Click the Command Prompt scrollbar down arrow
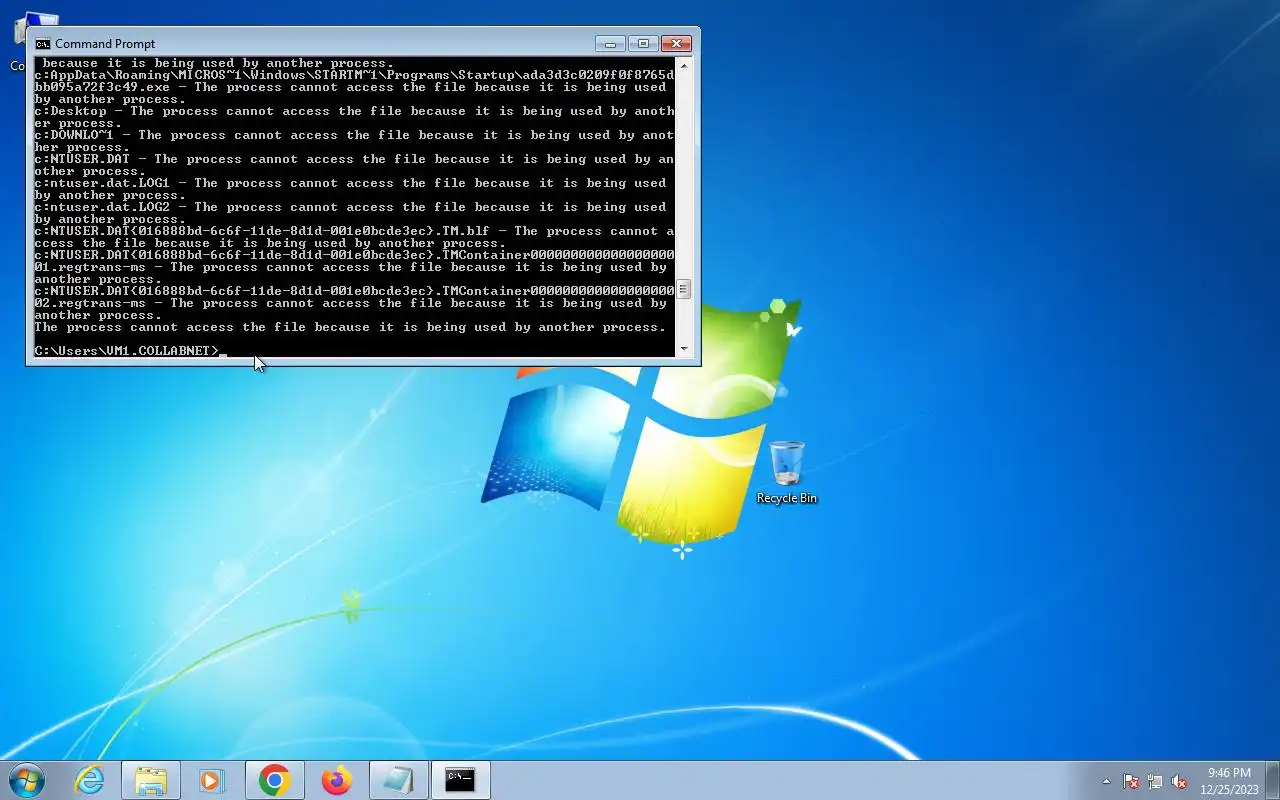Viewport: 1280px width, 800px height. (x=684, y=349)
